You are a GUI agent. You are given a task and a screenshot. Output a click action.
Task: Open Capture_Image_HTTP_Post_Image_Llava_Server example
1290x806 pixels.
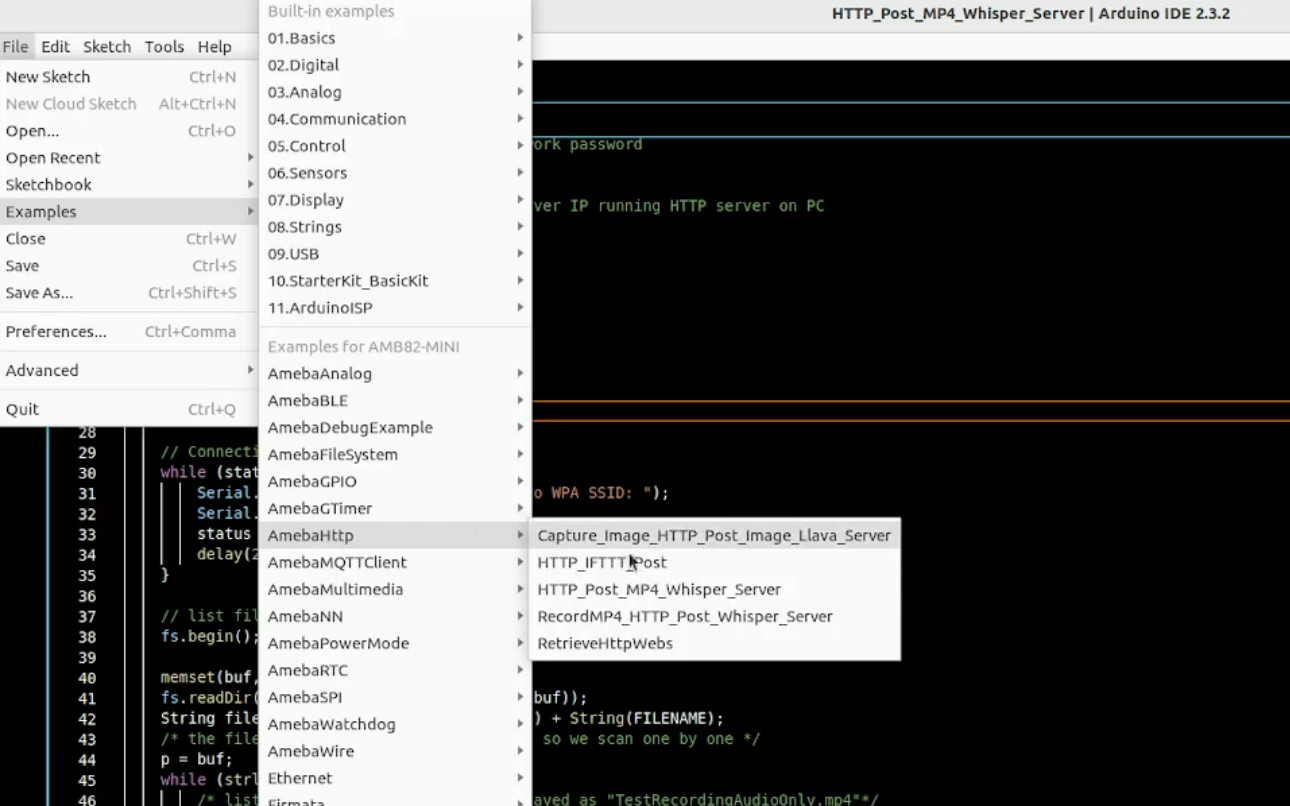(713, 535)
